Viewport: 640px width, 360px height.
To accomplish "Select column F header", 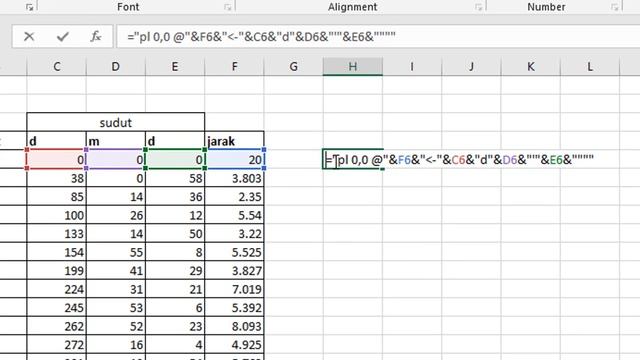I will [x=234, y=67].
